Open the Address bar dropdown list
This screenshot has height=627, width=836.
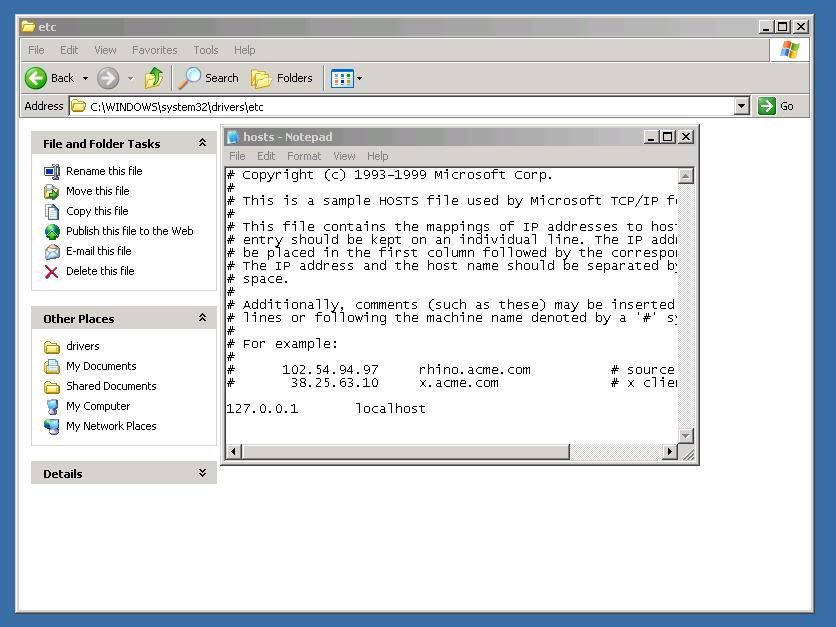click(742, 106)
